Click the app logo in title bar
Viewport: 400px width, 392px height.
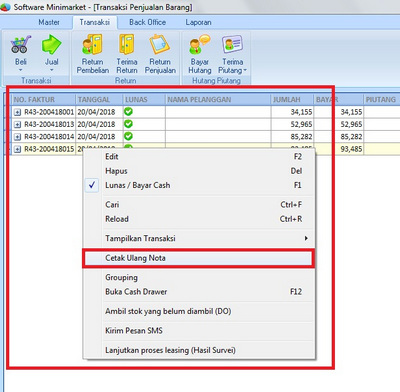click(5, 7)
